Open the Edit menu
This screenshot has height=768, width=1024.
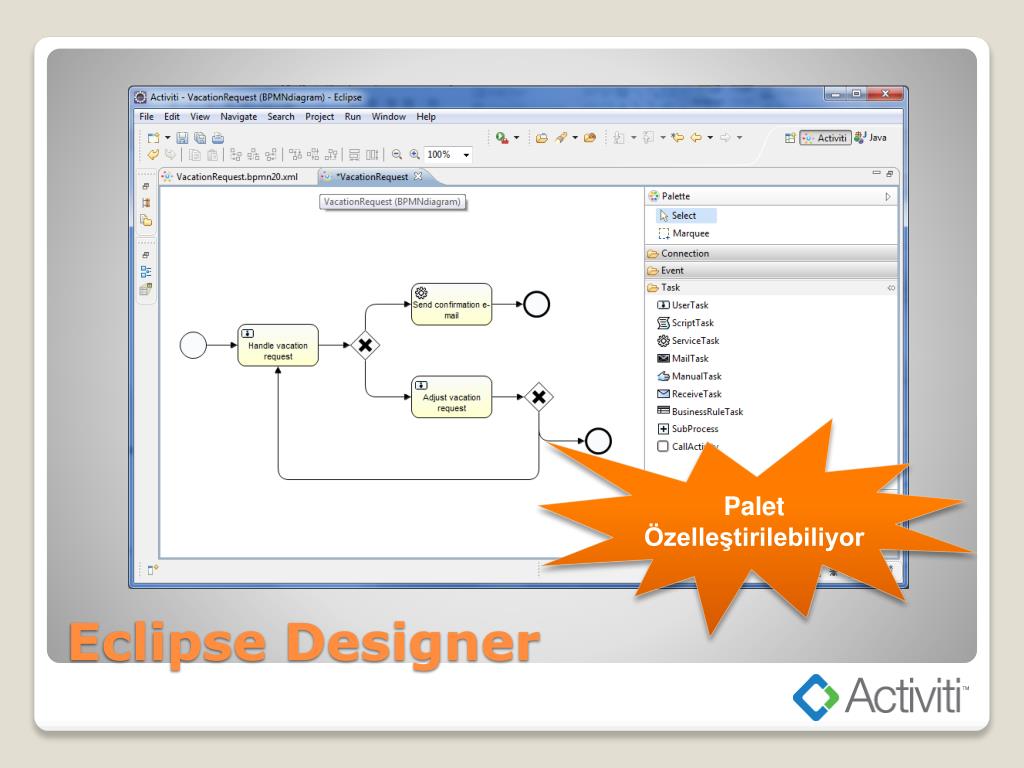pos(172,117)
